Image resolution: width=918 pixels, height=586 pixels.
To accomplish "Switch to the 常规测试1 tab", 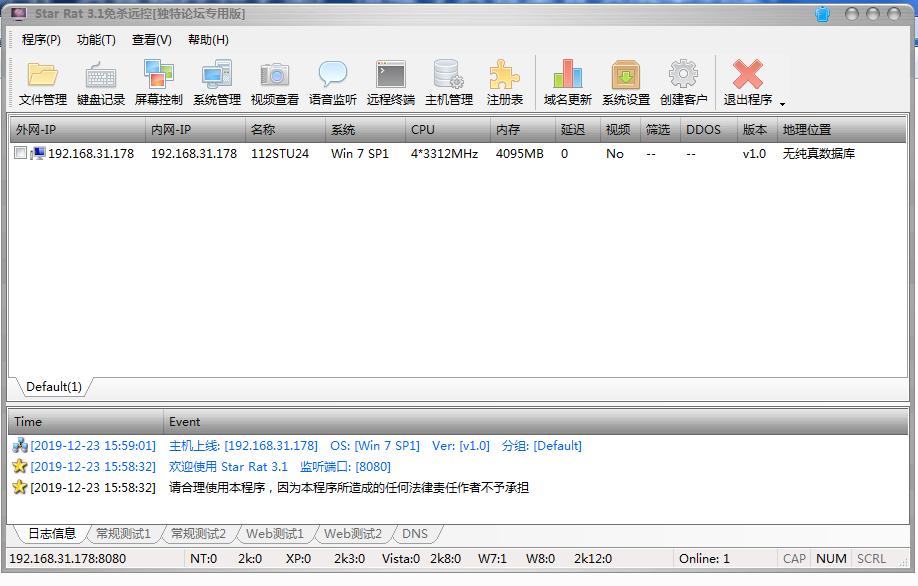I will tap(124, 534).
